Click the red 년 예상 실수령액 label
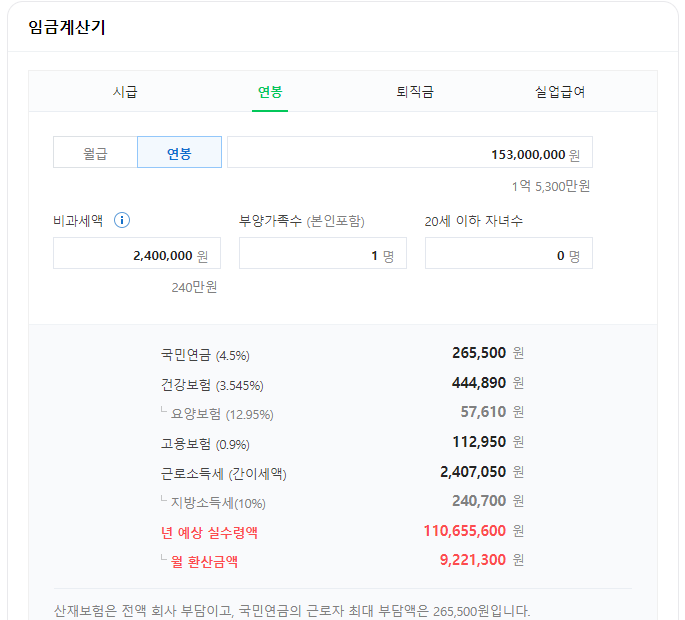The height and width of the screenshot is (620, 685). (209, 533)
